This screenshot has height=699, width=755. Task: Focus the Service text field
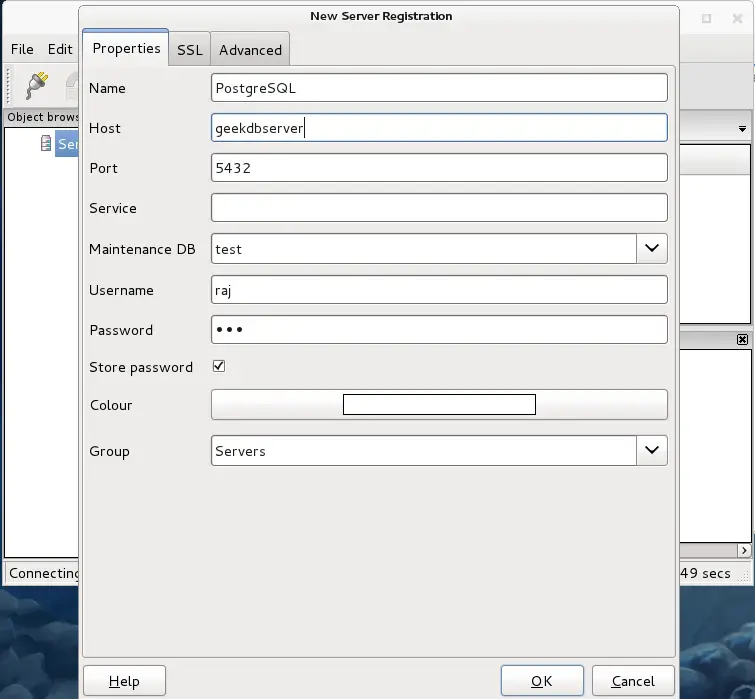(x=439, y=208)
